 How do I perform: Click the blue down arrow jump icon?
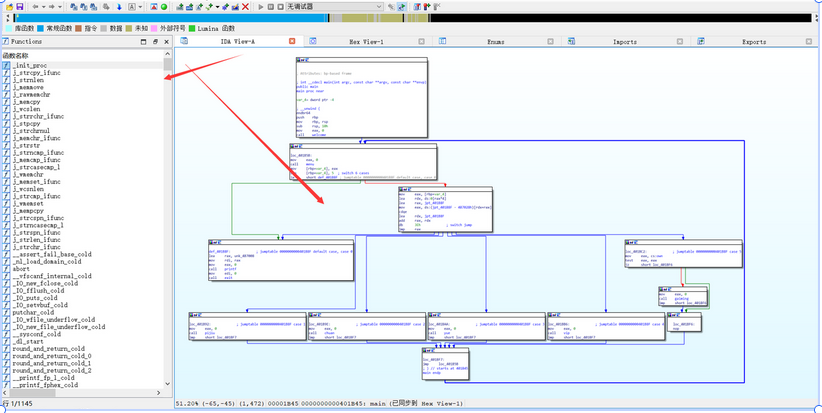(x=118, y=7)
